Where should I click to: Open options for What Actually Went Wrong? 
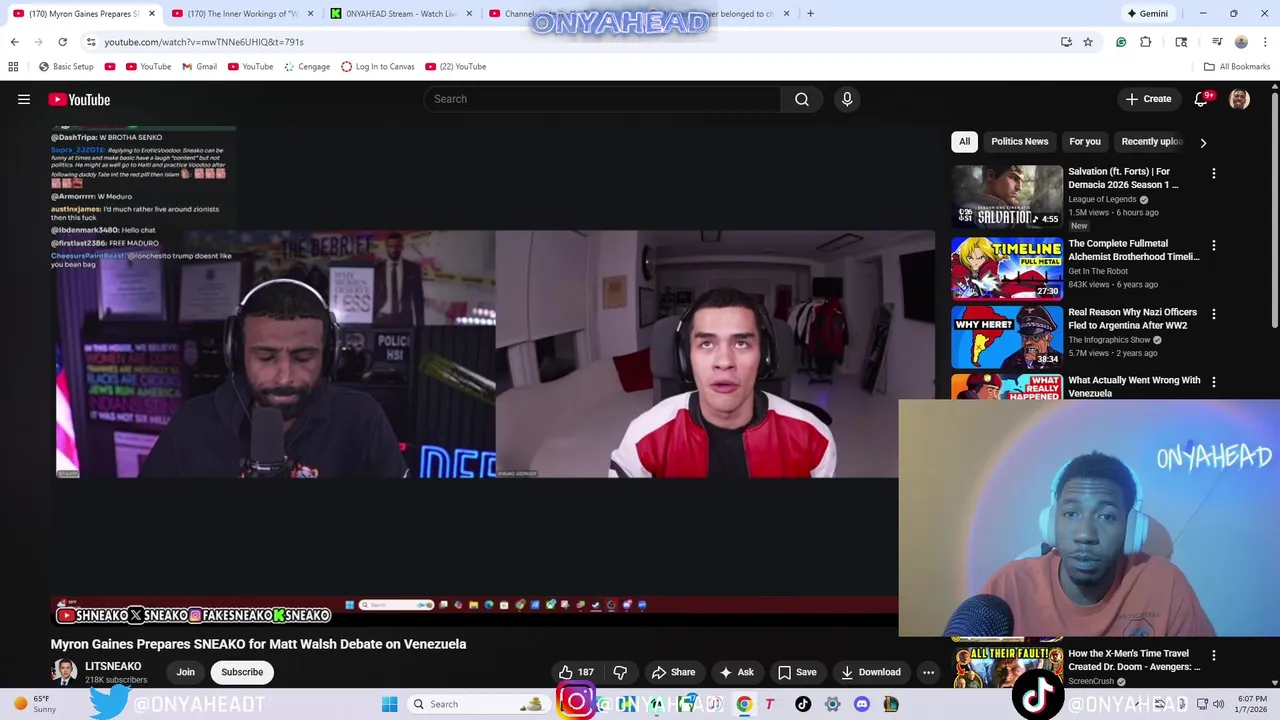click(1214, 382)
